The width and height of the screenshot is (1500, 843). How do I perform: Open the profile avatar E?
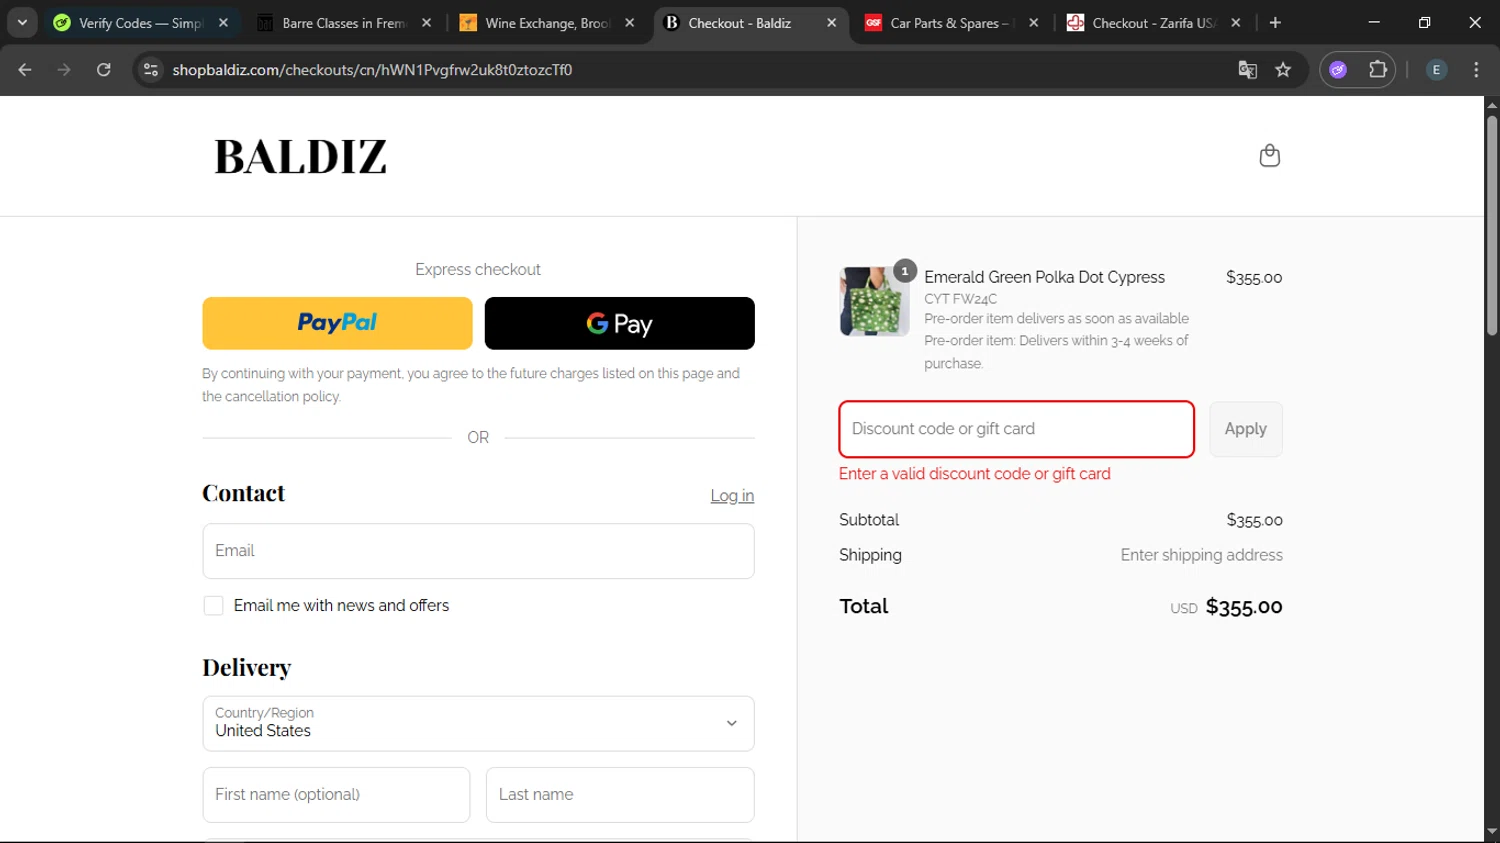pos(1436,70)
